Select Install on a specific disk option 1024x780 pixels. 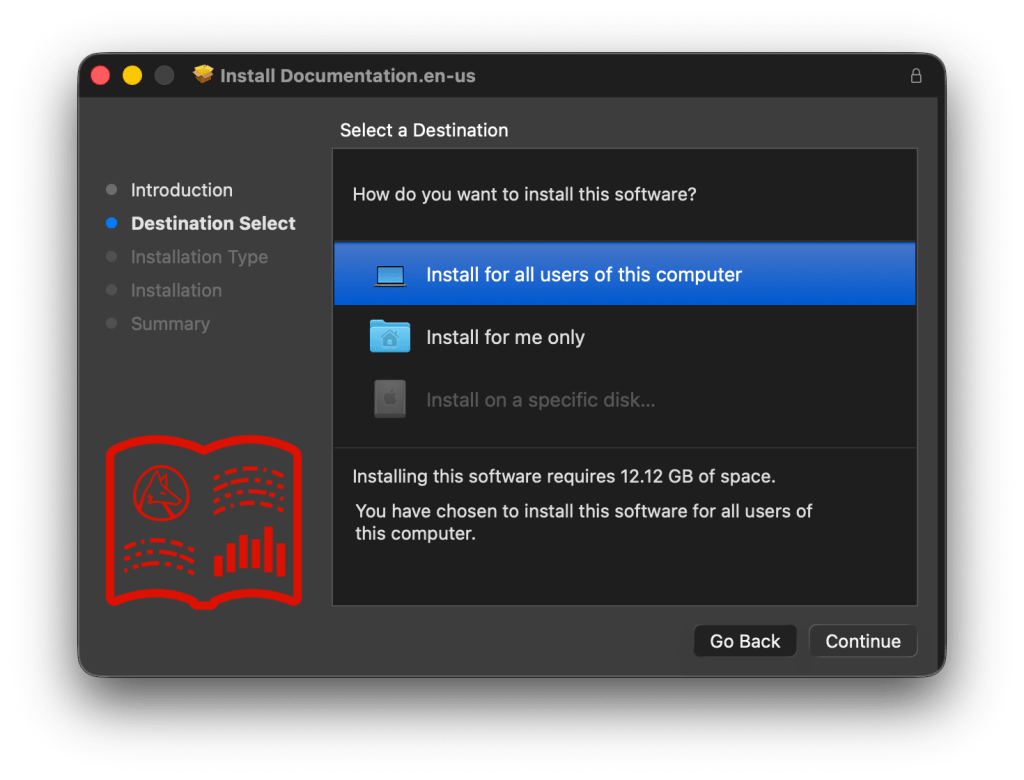[540, 401]
